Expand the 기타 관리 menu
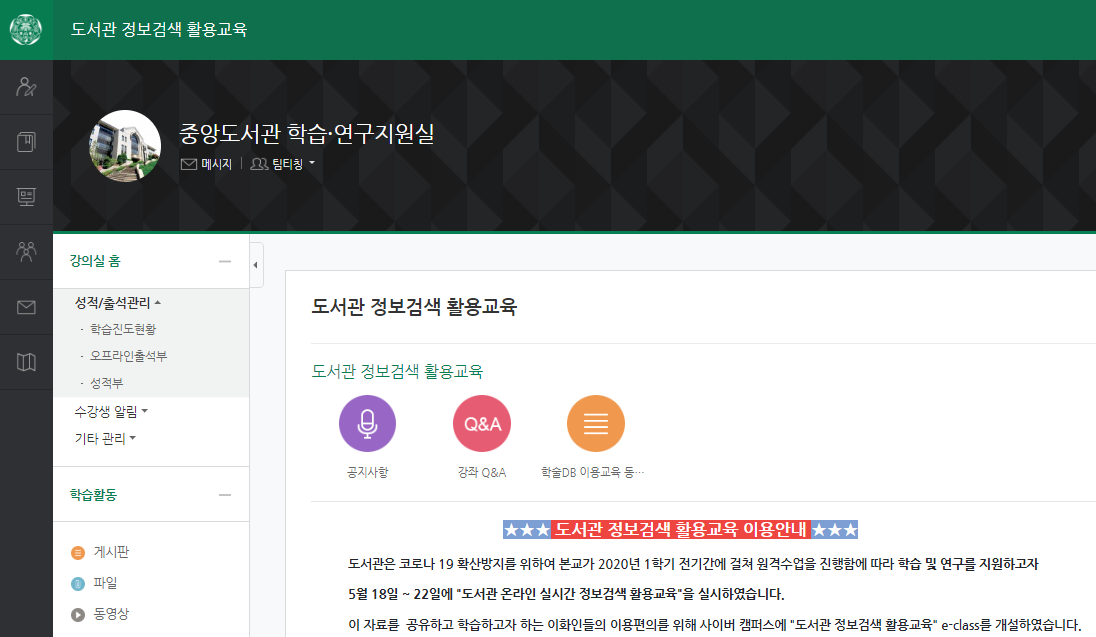 (105, 438)
